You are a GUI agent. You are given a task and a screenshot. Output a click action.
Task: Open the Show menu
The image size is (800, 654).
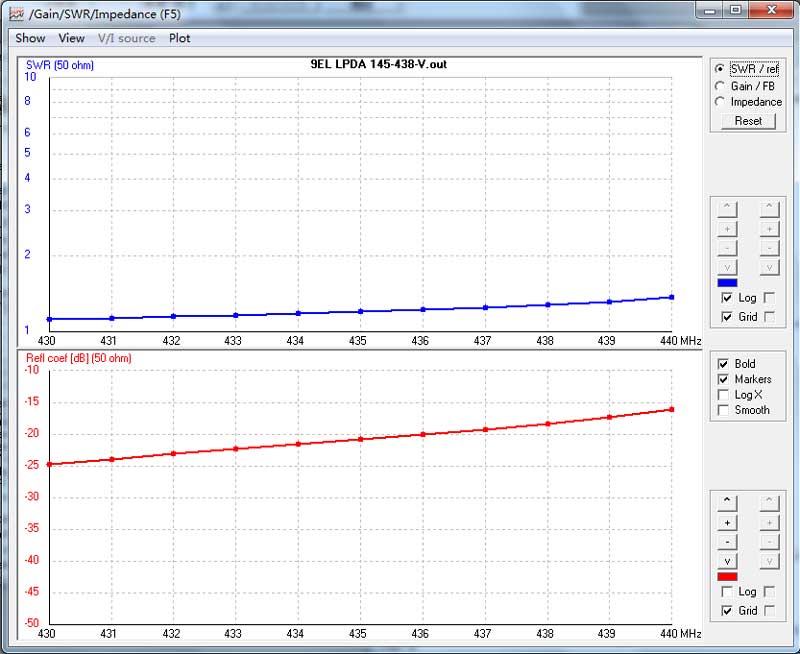pos(30,38)
